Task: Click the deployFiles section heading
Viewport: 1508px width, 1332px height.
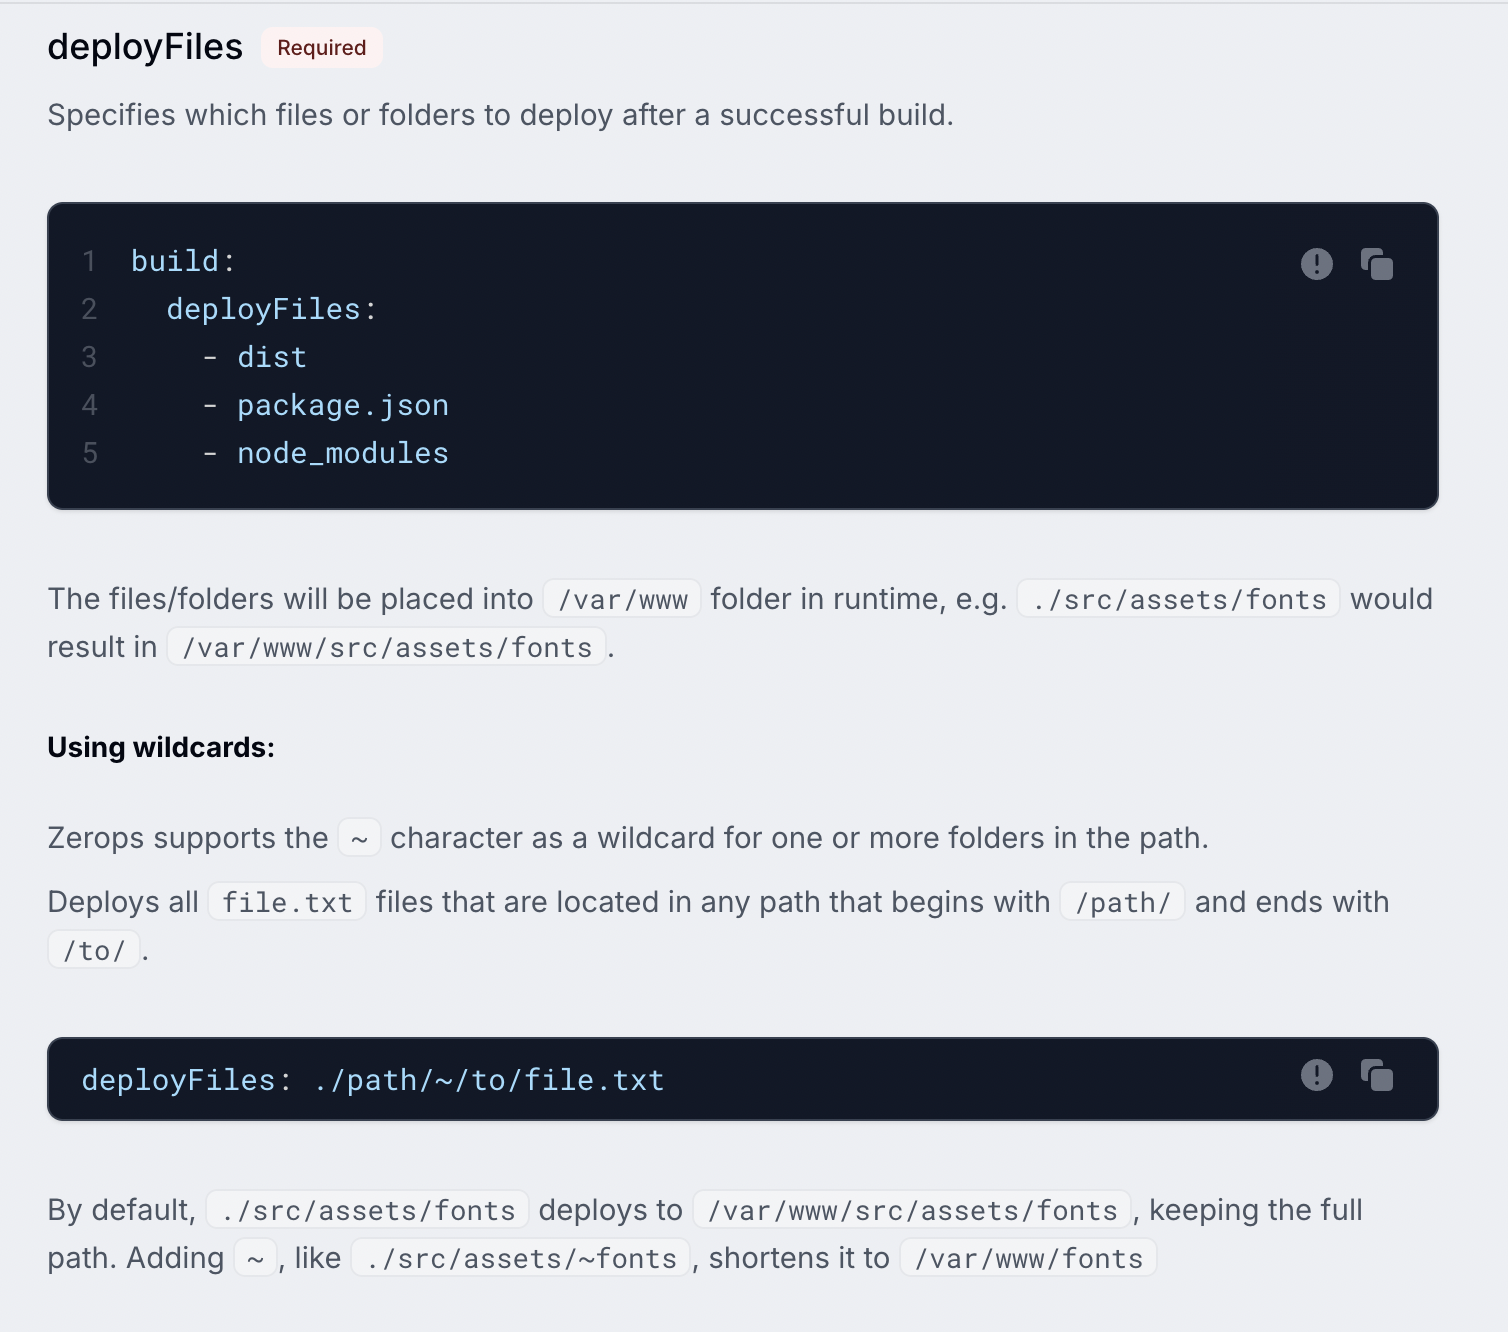Action: point(145,47)
